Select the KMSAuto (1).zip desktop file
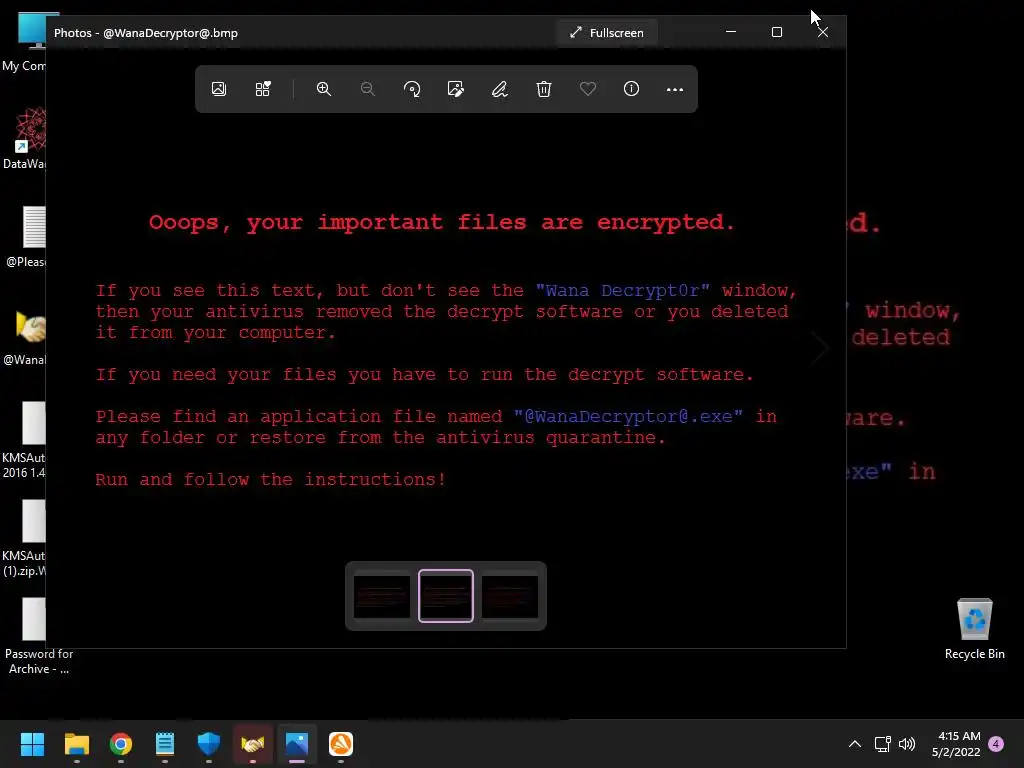The height and width of the screenshot is (768, 1024). click(x=24, y=538)
